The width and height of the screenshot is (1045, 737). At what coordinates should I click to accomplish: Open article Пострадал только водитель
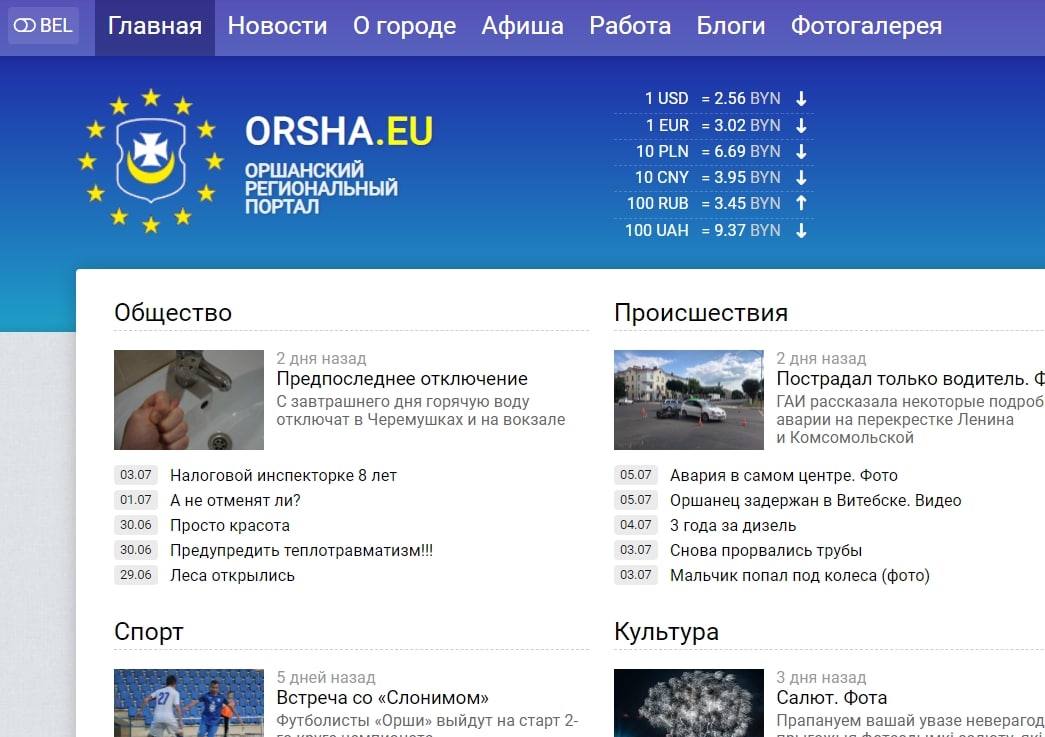click(x=910, y=378)
